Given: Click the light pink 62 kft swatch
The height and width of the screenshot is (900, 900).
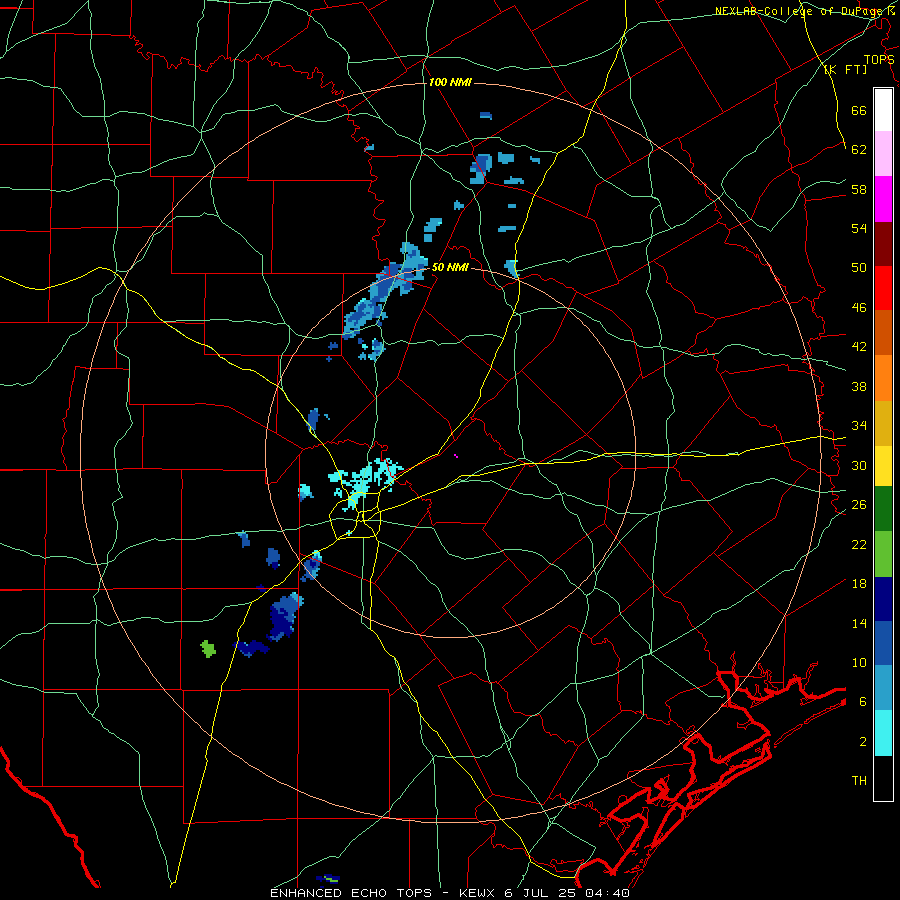Looking at the screenshot, I should [883, 154].
